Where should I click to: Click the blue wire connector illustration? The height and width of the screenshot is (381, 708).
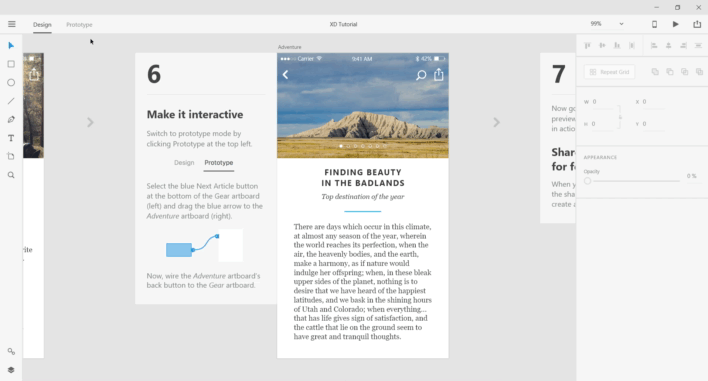[x=204, y=246]
